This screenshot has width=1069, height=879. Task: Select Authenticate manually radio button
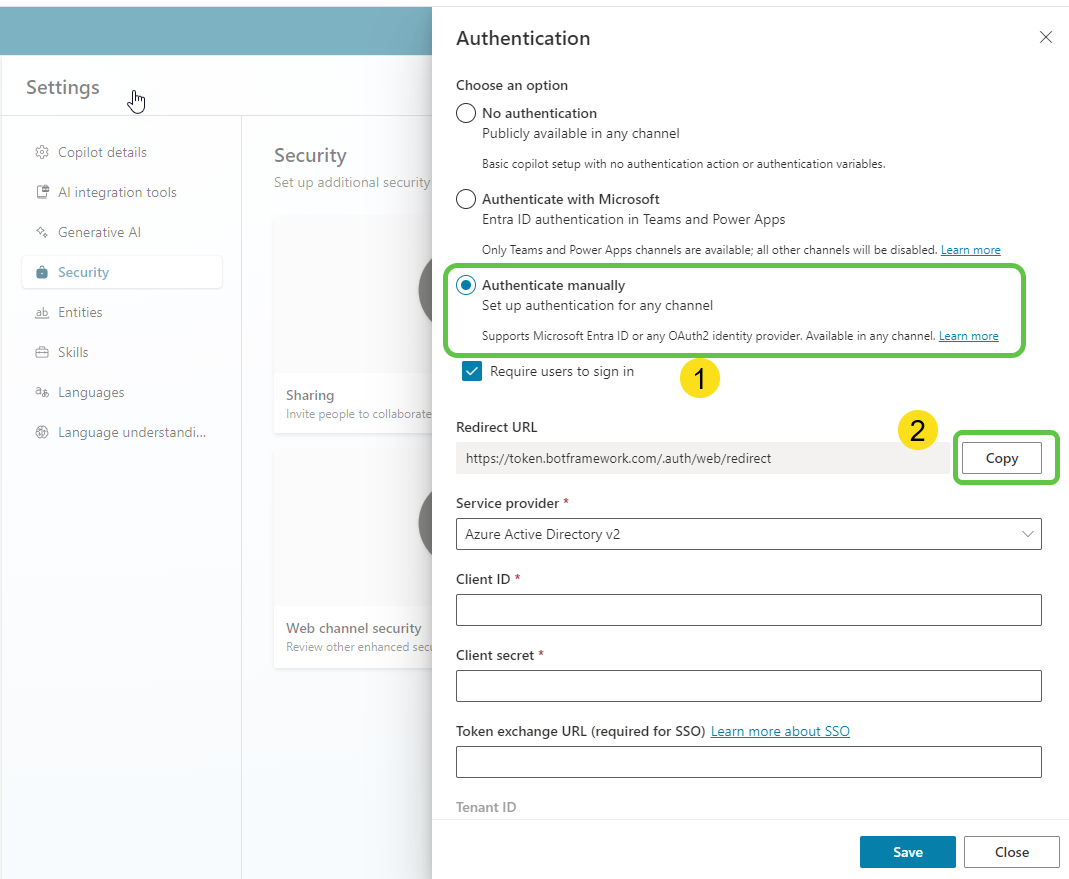[x=465, y=284]
